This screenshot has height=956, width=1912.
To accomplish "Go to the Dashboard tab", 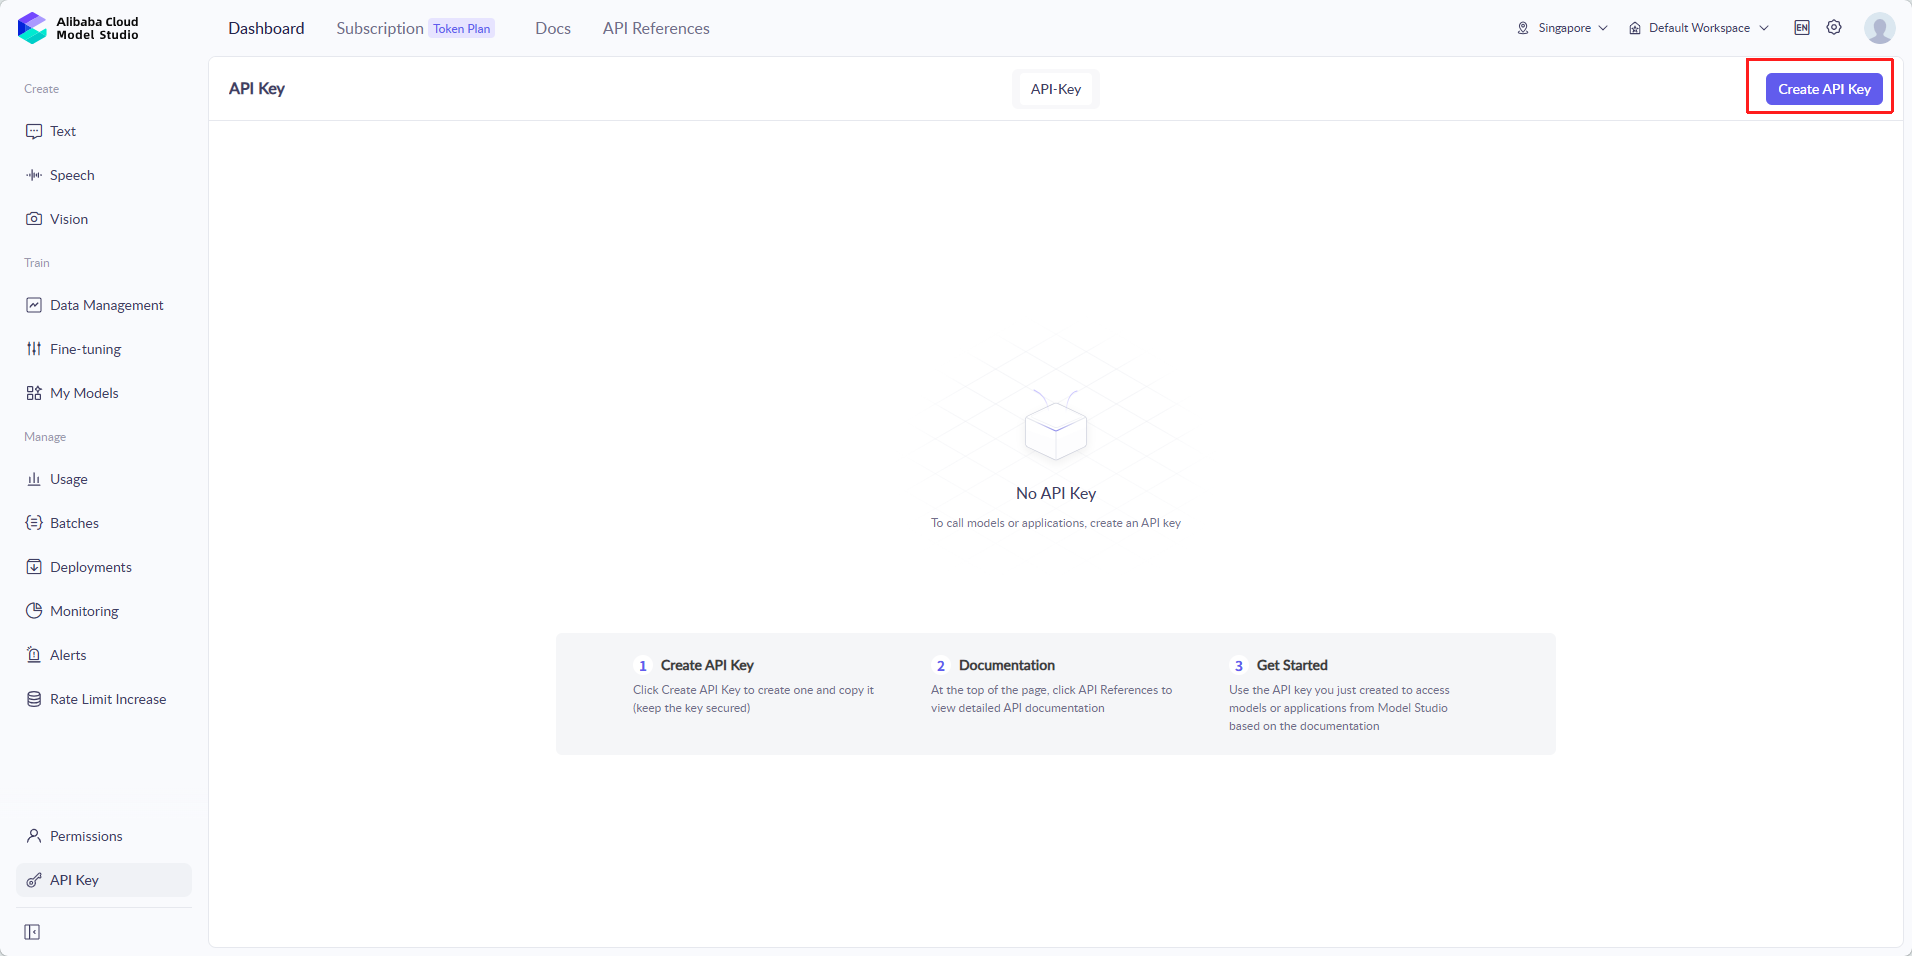I will pos(266,28).
